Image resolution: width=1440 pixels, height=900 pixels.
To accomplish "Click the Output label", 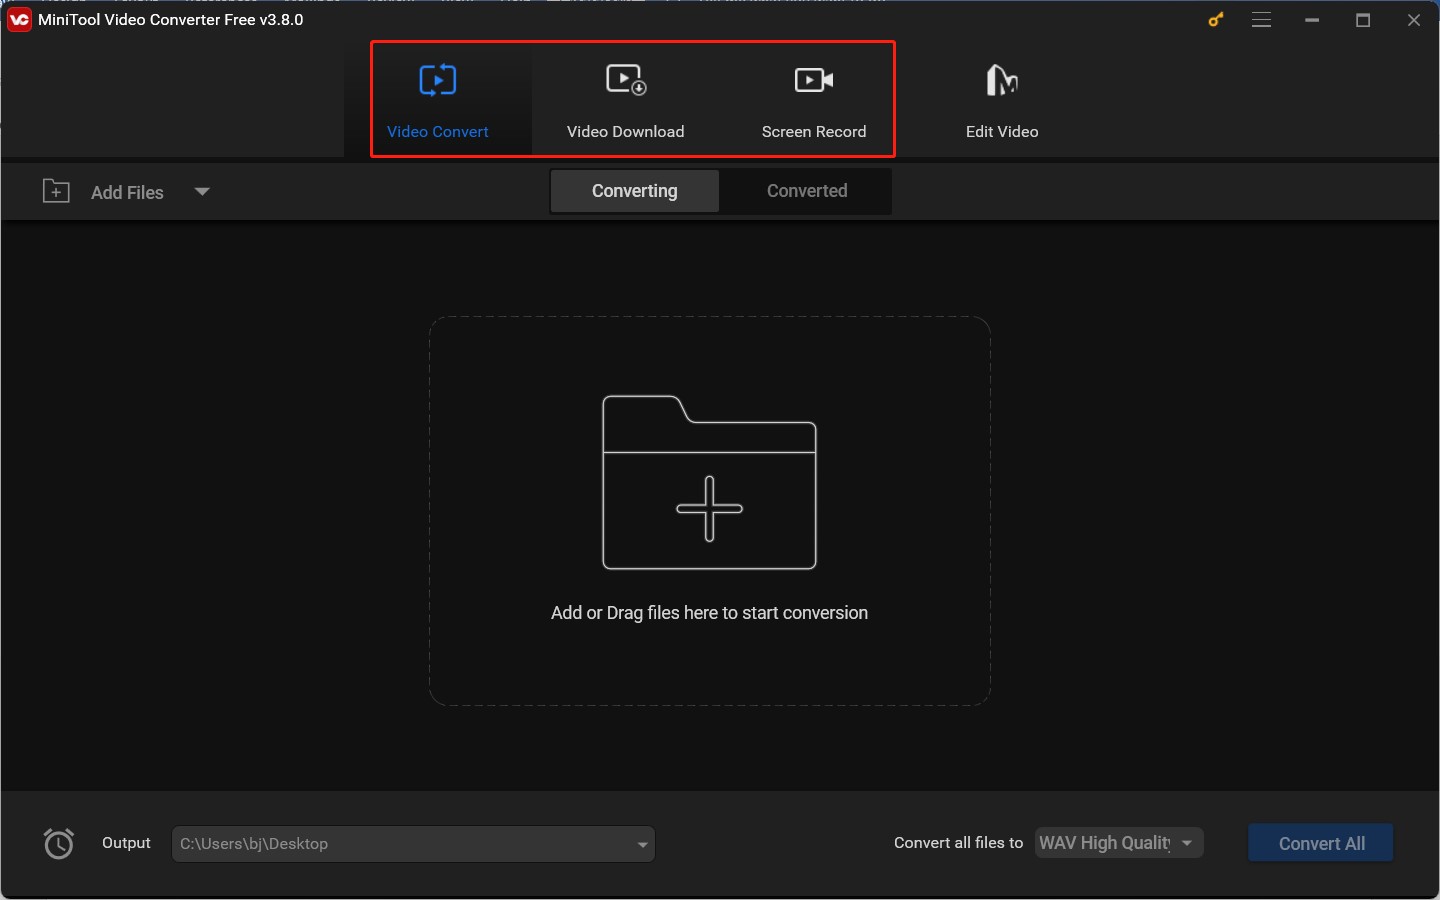I will pyautogui.click(x=126, y=843).
